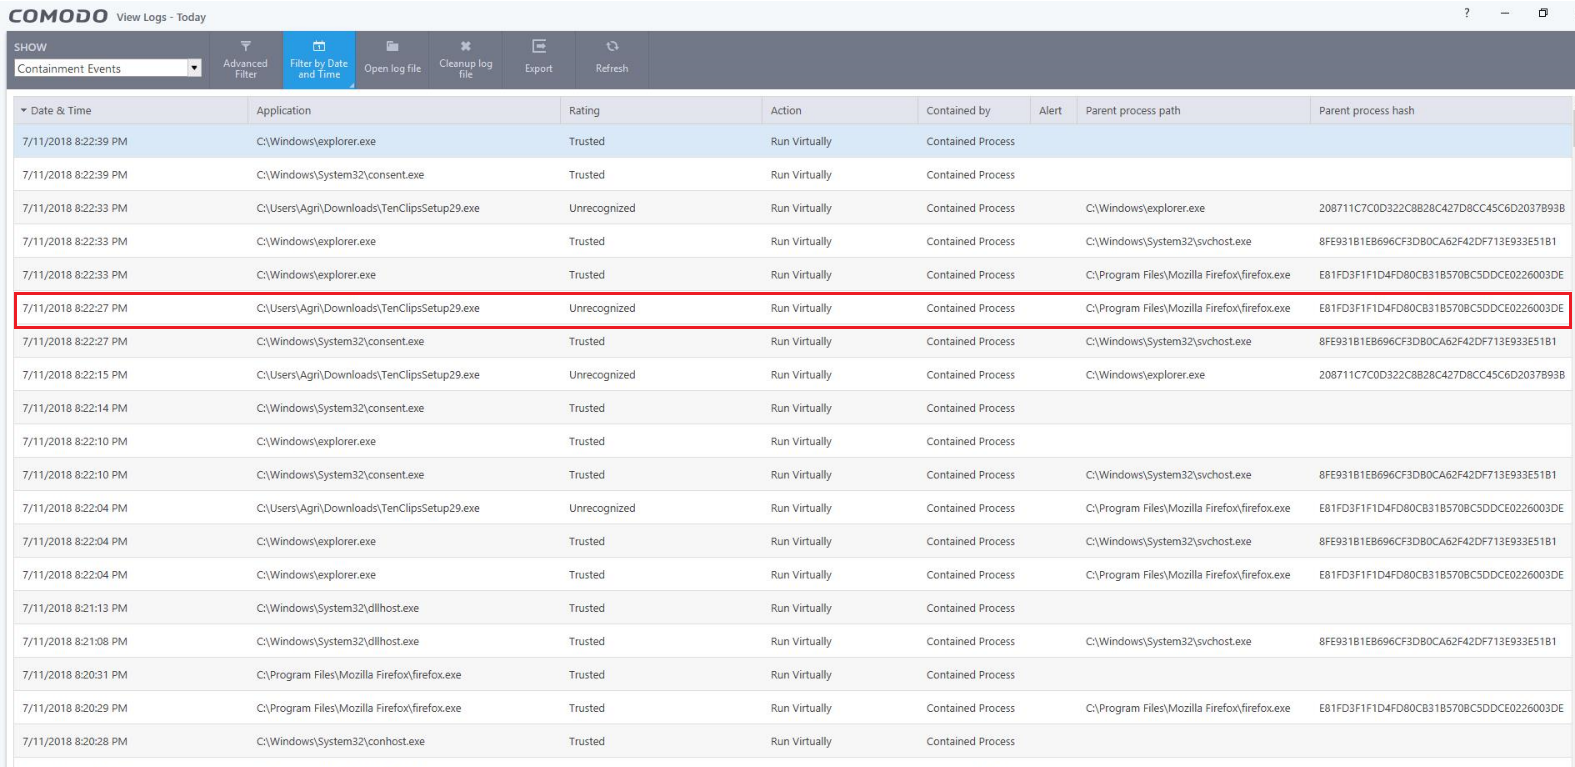Sort by Parent process path header
This screenshot has width=1575, height=767.
point(1194,111)
